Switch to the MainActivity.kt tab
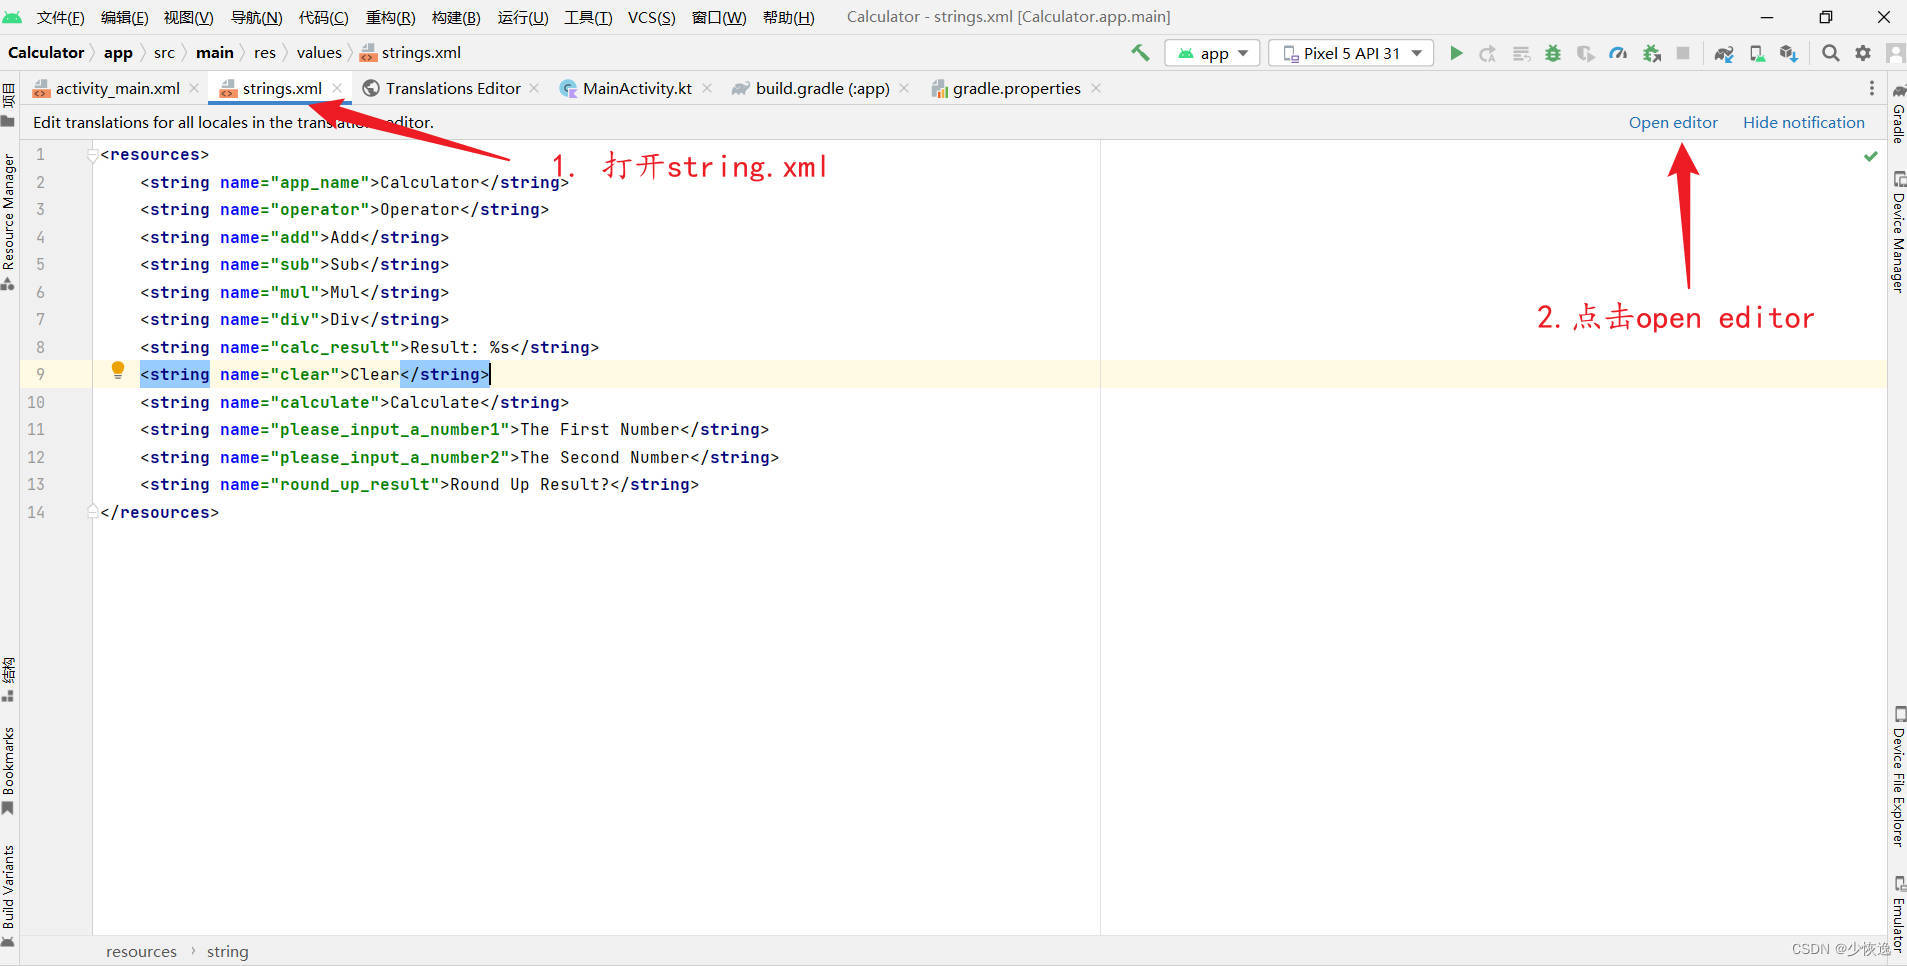The height and width of the screenshot is (966, 1907). tap(637, 88)
